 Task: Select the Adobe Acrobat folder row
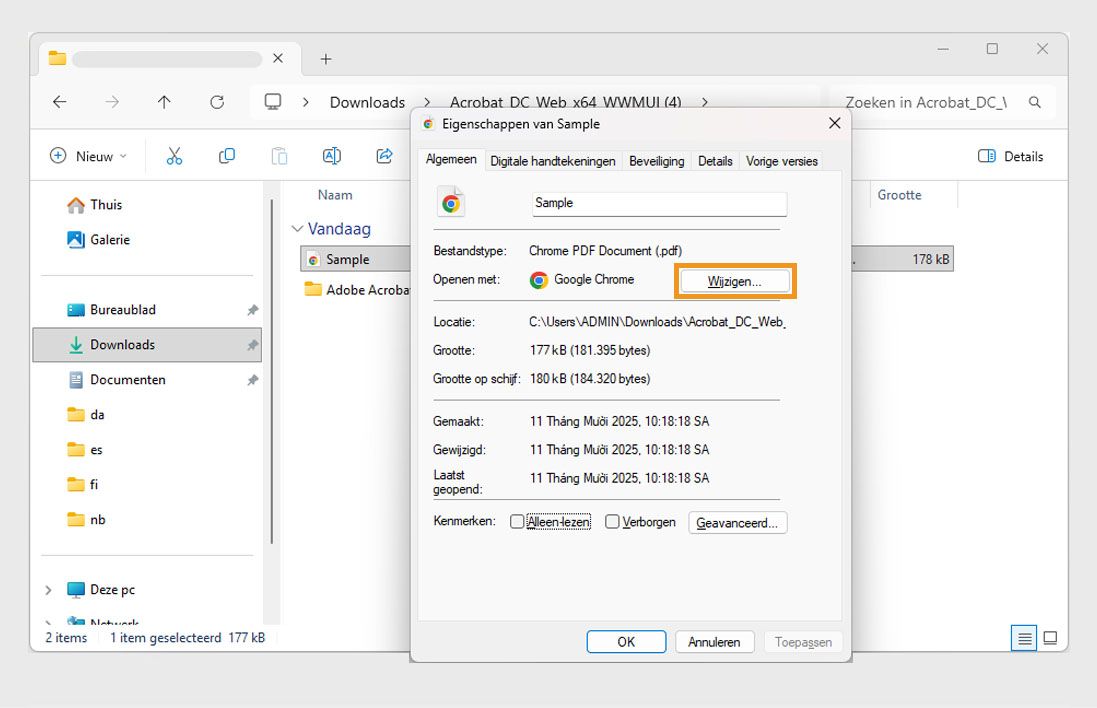pos(357,290)
